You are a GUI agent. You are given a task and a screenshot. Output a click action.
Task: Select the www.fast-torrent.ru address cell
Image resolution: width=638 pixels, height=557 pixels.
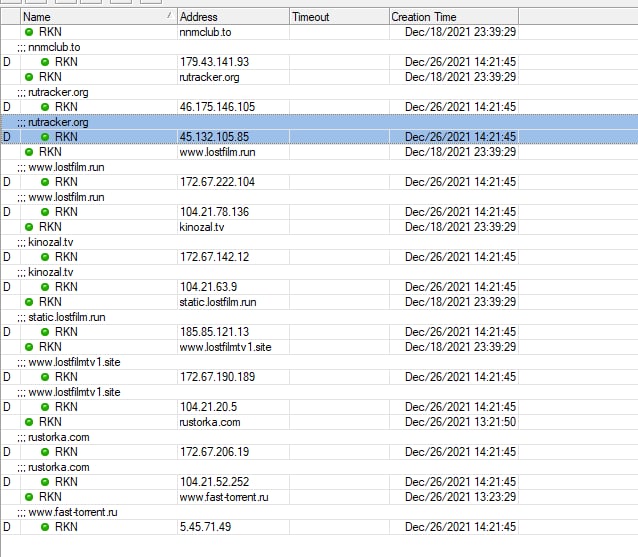[x=233, y=497]
